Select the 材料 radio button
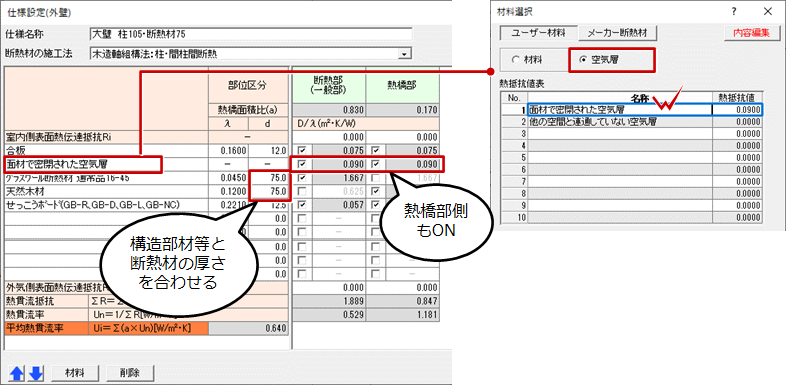 [515, 59]
